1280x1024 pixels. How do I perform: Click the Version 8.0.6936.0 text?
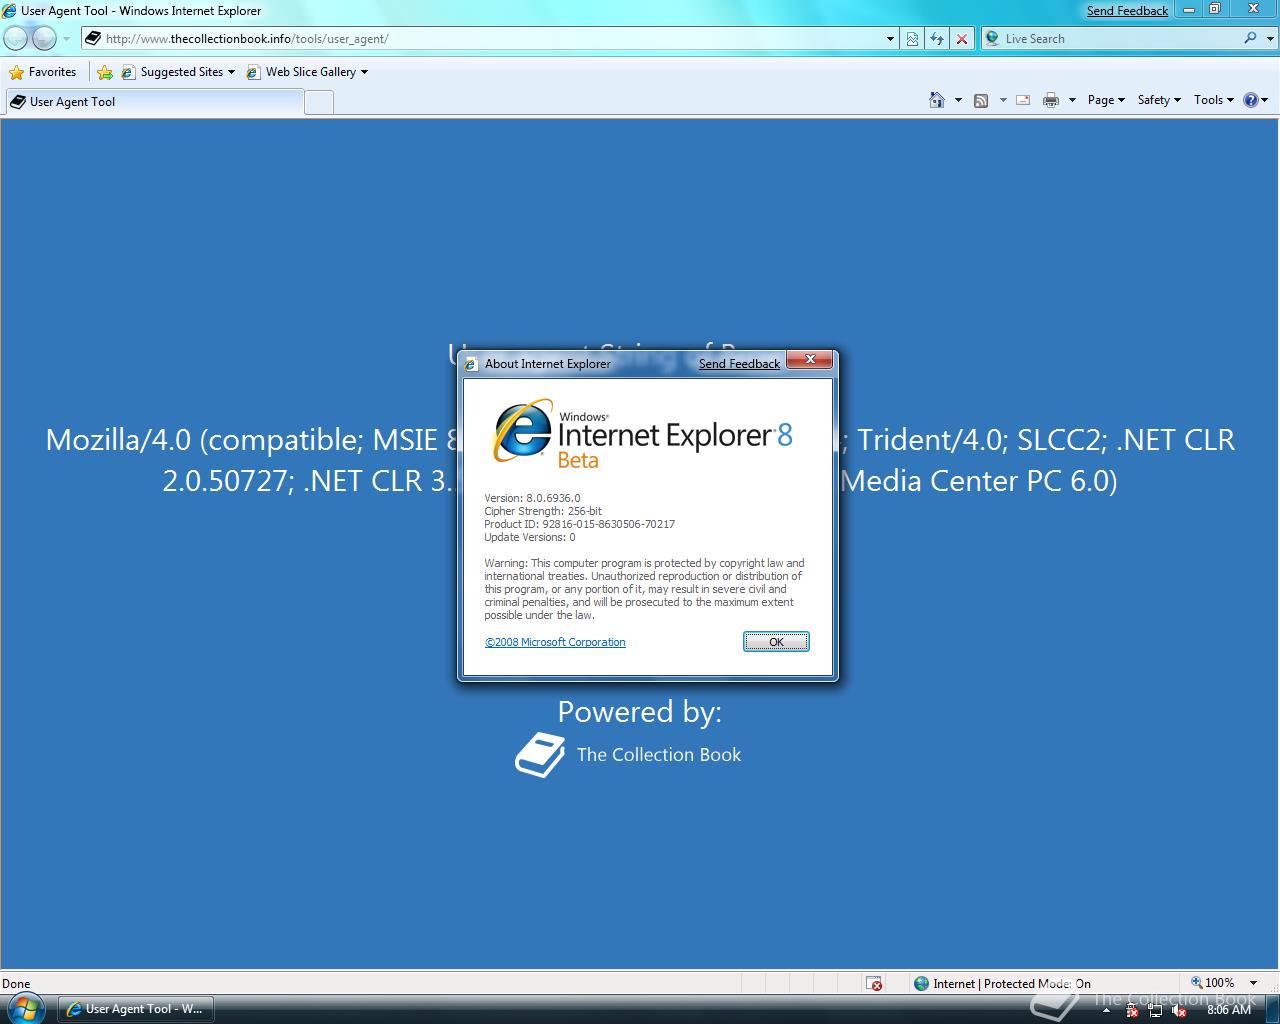[532, 498]
